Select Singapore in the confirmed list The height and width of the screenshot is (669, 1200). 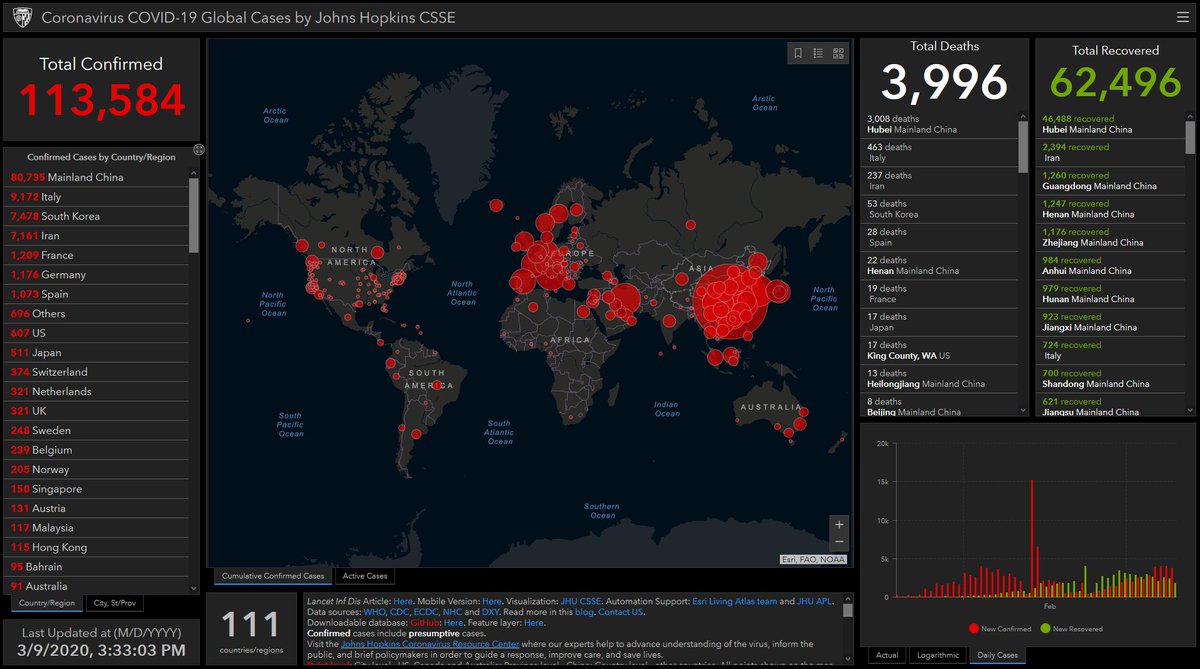pyautogui.click(x=97, y=489)
